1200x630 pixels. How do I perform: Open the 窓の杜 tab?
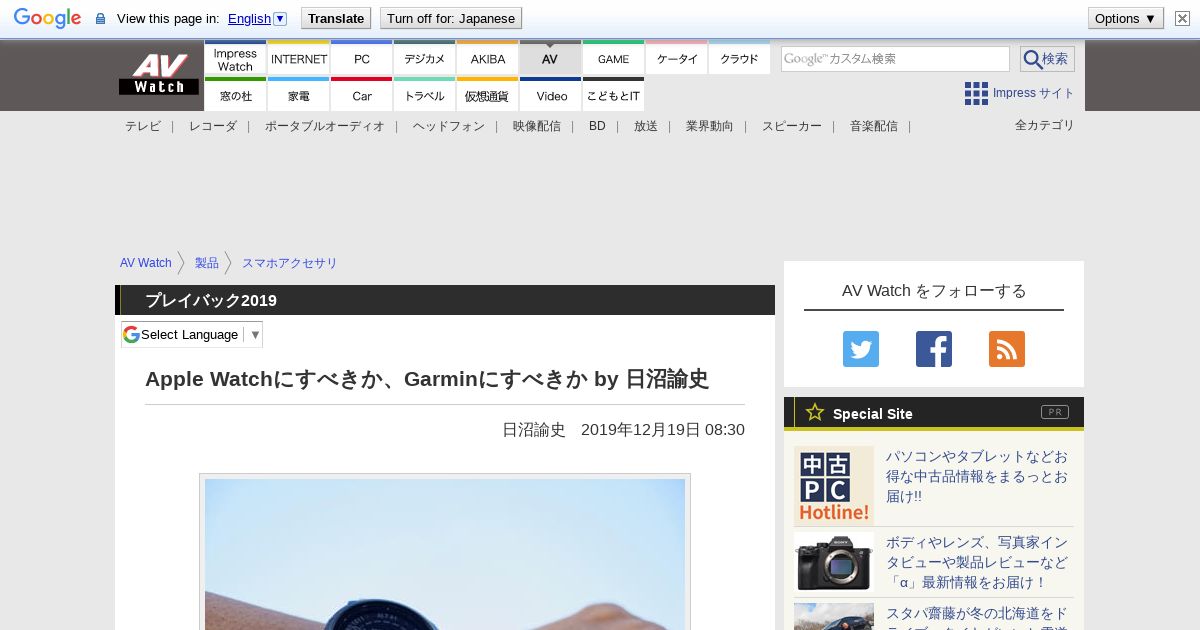click(235, 96)
